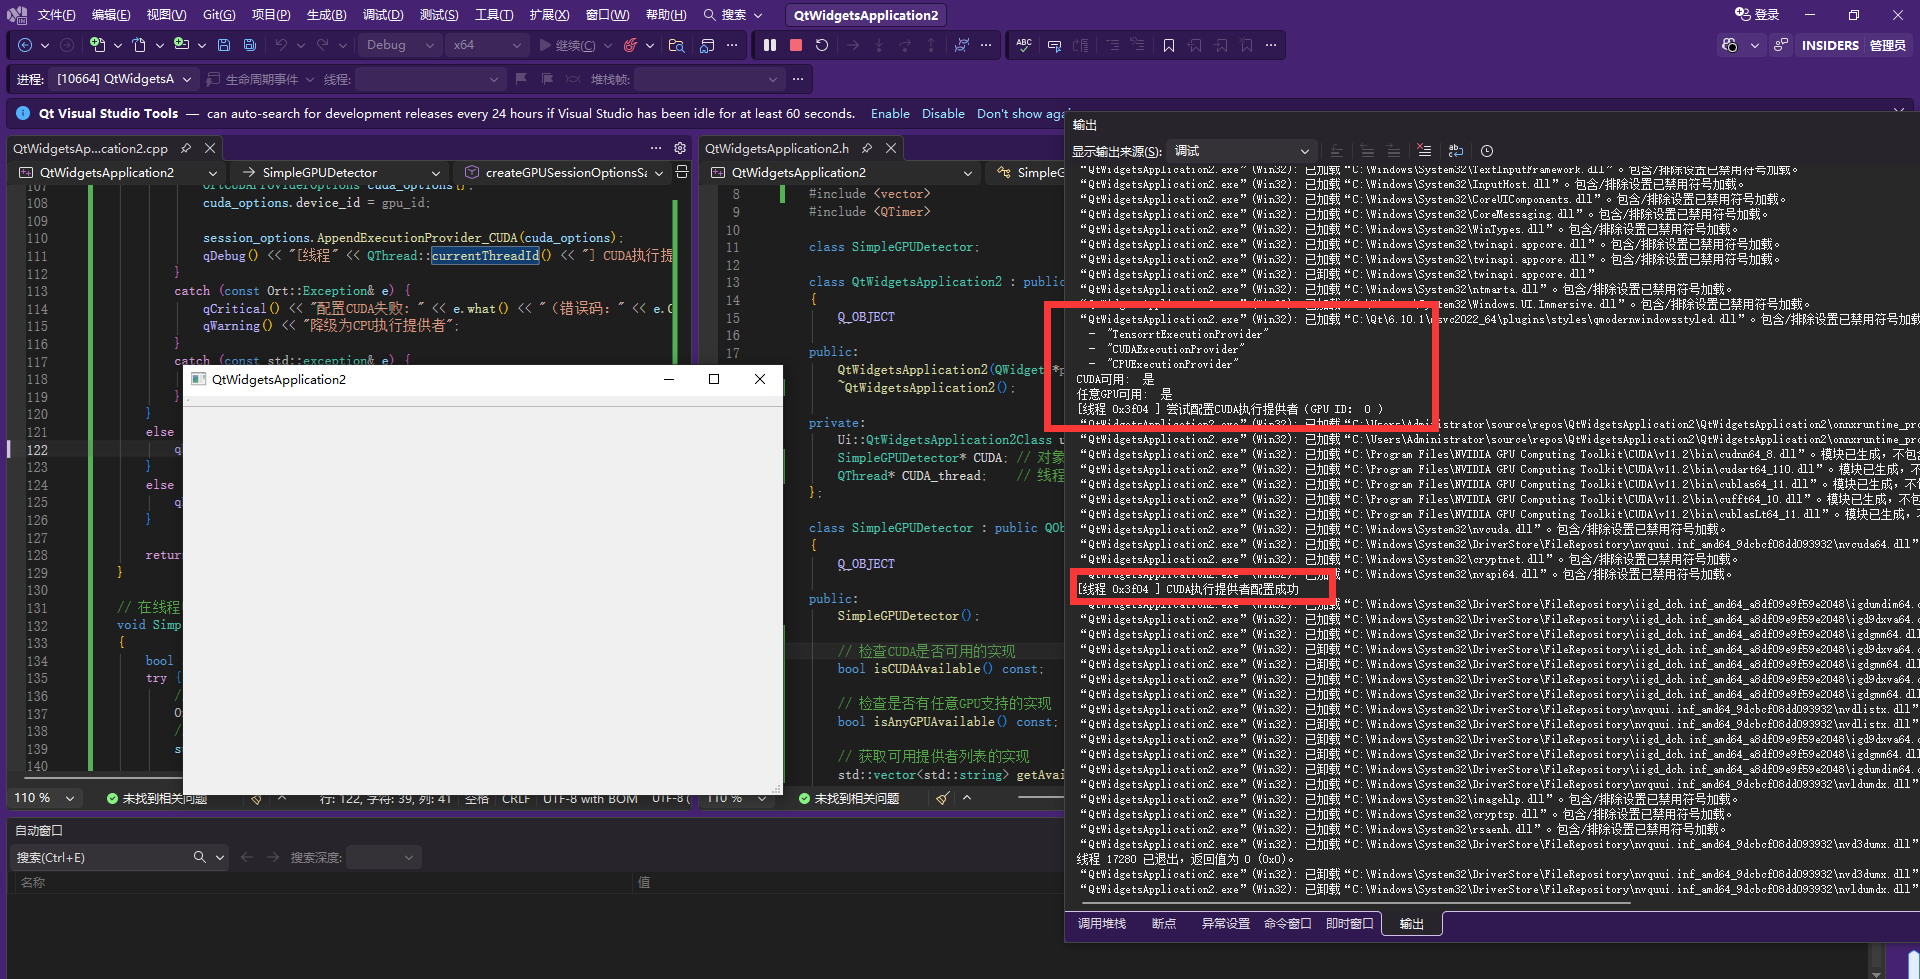The image size is (1920, 979).
Task: Click the spell checker ABC icon
Action: click(1024, 45)
